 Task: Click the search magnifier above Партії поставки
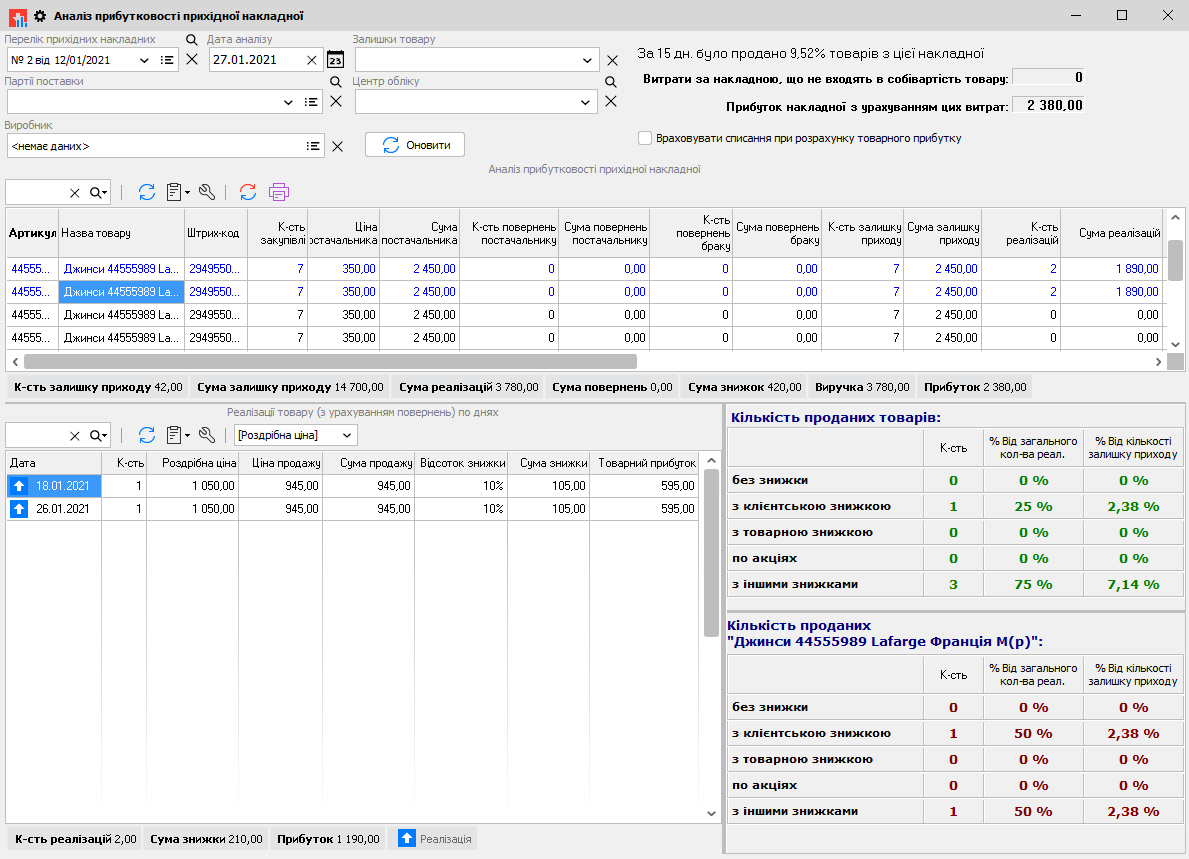[336, 82]
